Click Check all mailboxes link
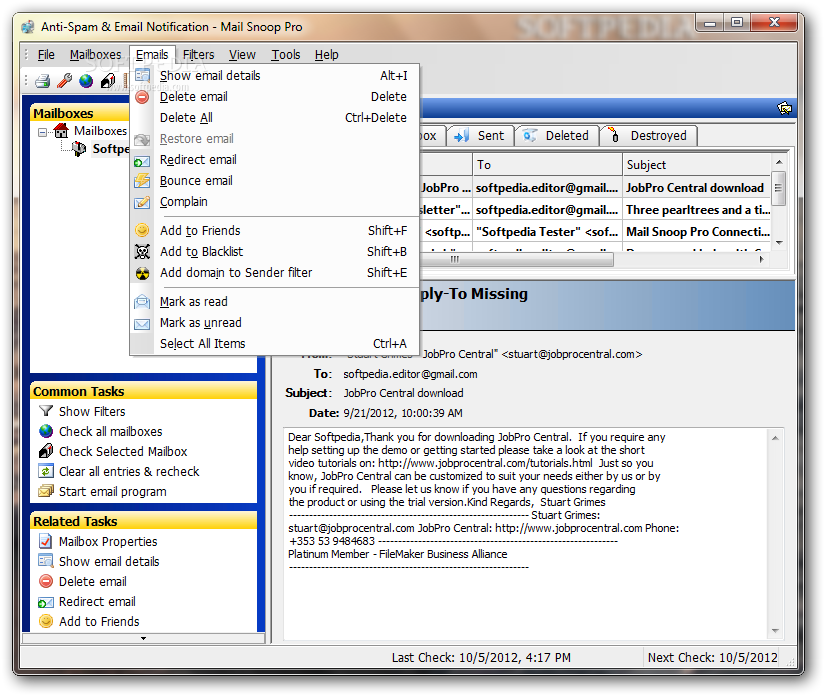The height and width of the screenshot is (696, 825). pyautogui.click(x=110, y=431)
